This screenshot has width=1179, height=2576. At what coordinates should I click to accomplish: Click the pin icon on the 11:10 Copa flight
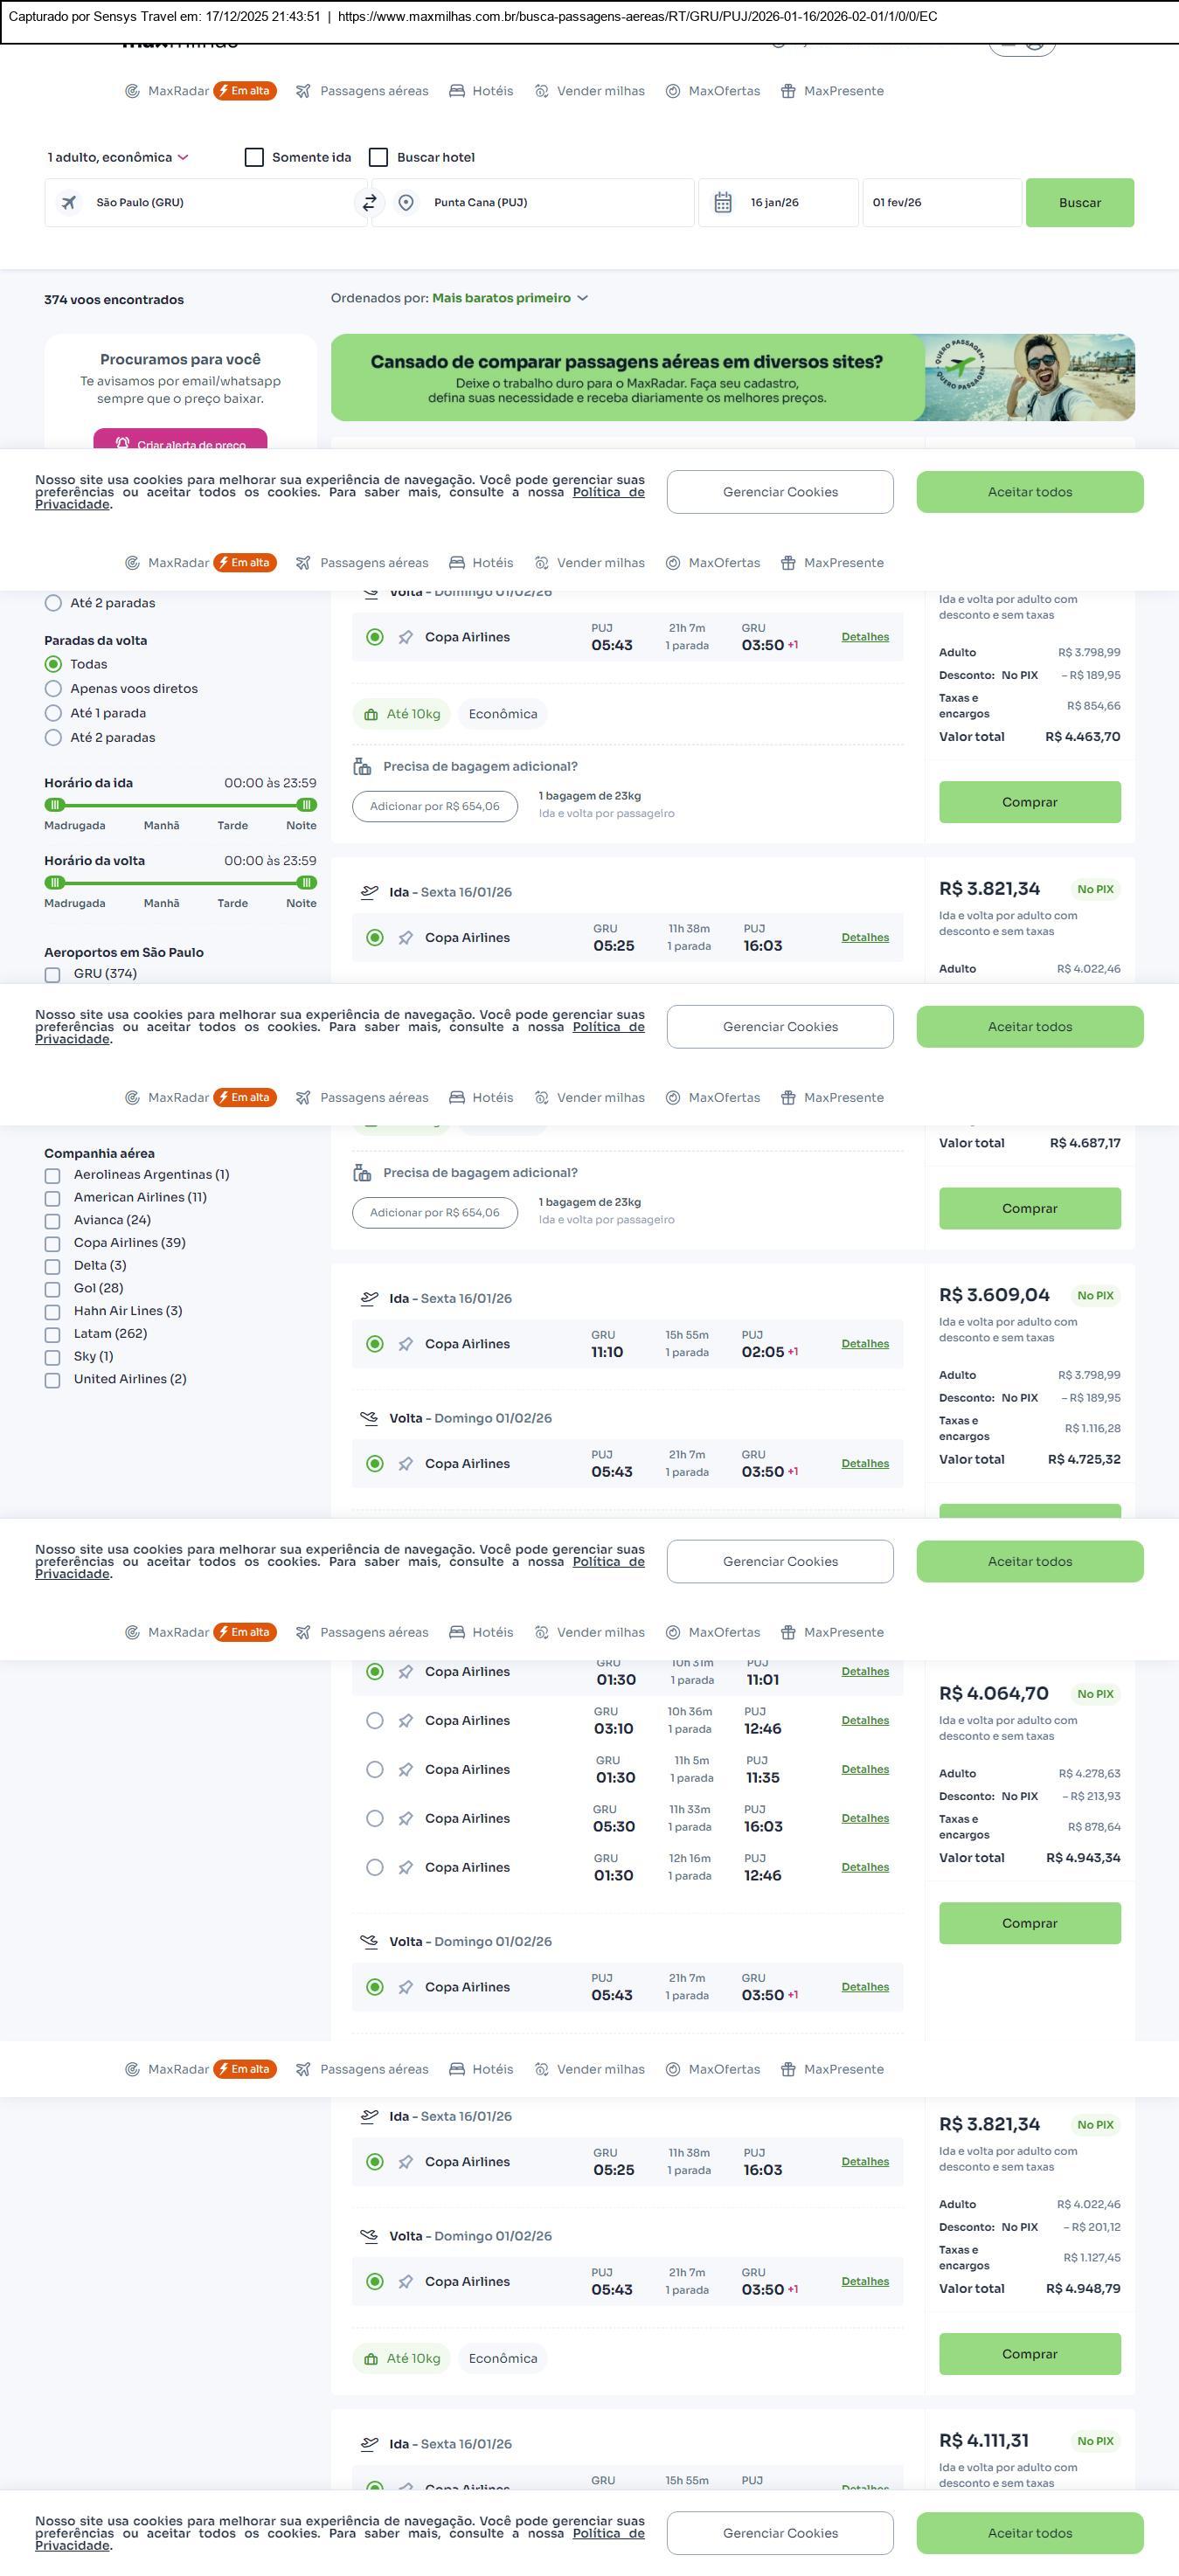click(x=406, y=1344)
